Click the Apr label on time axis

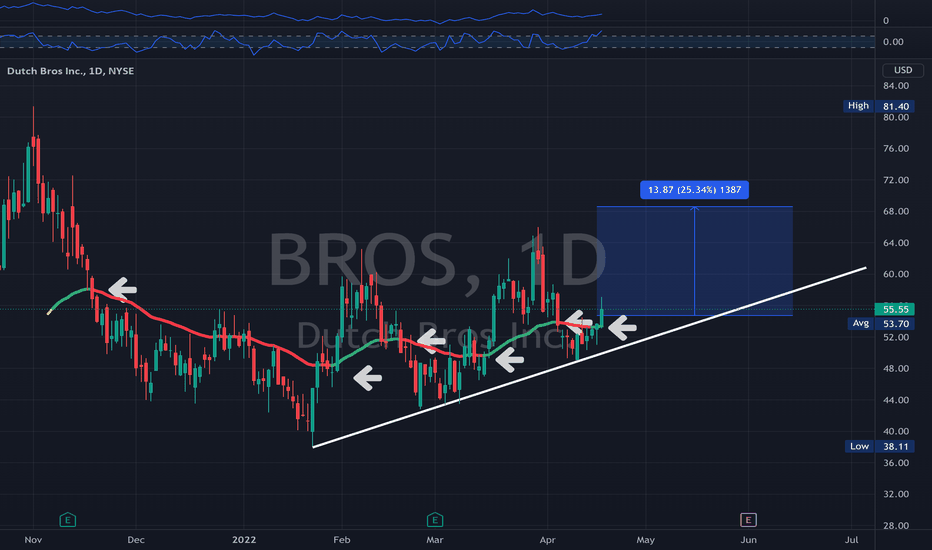coord(547,540)
